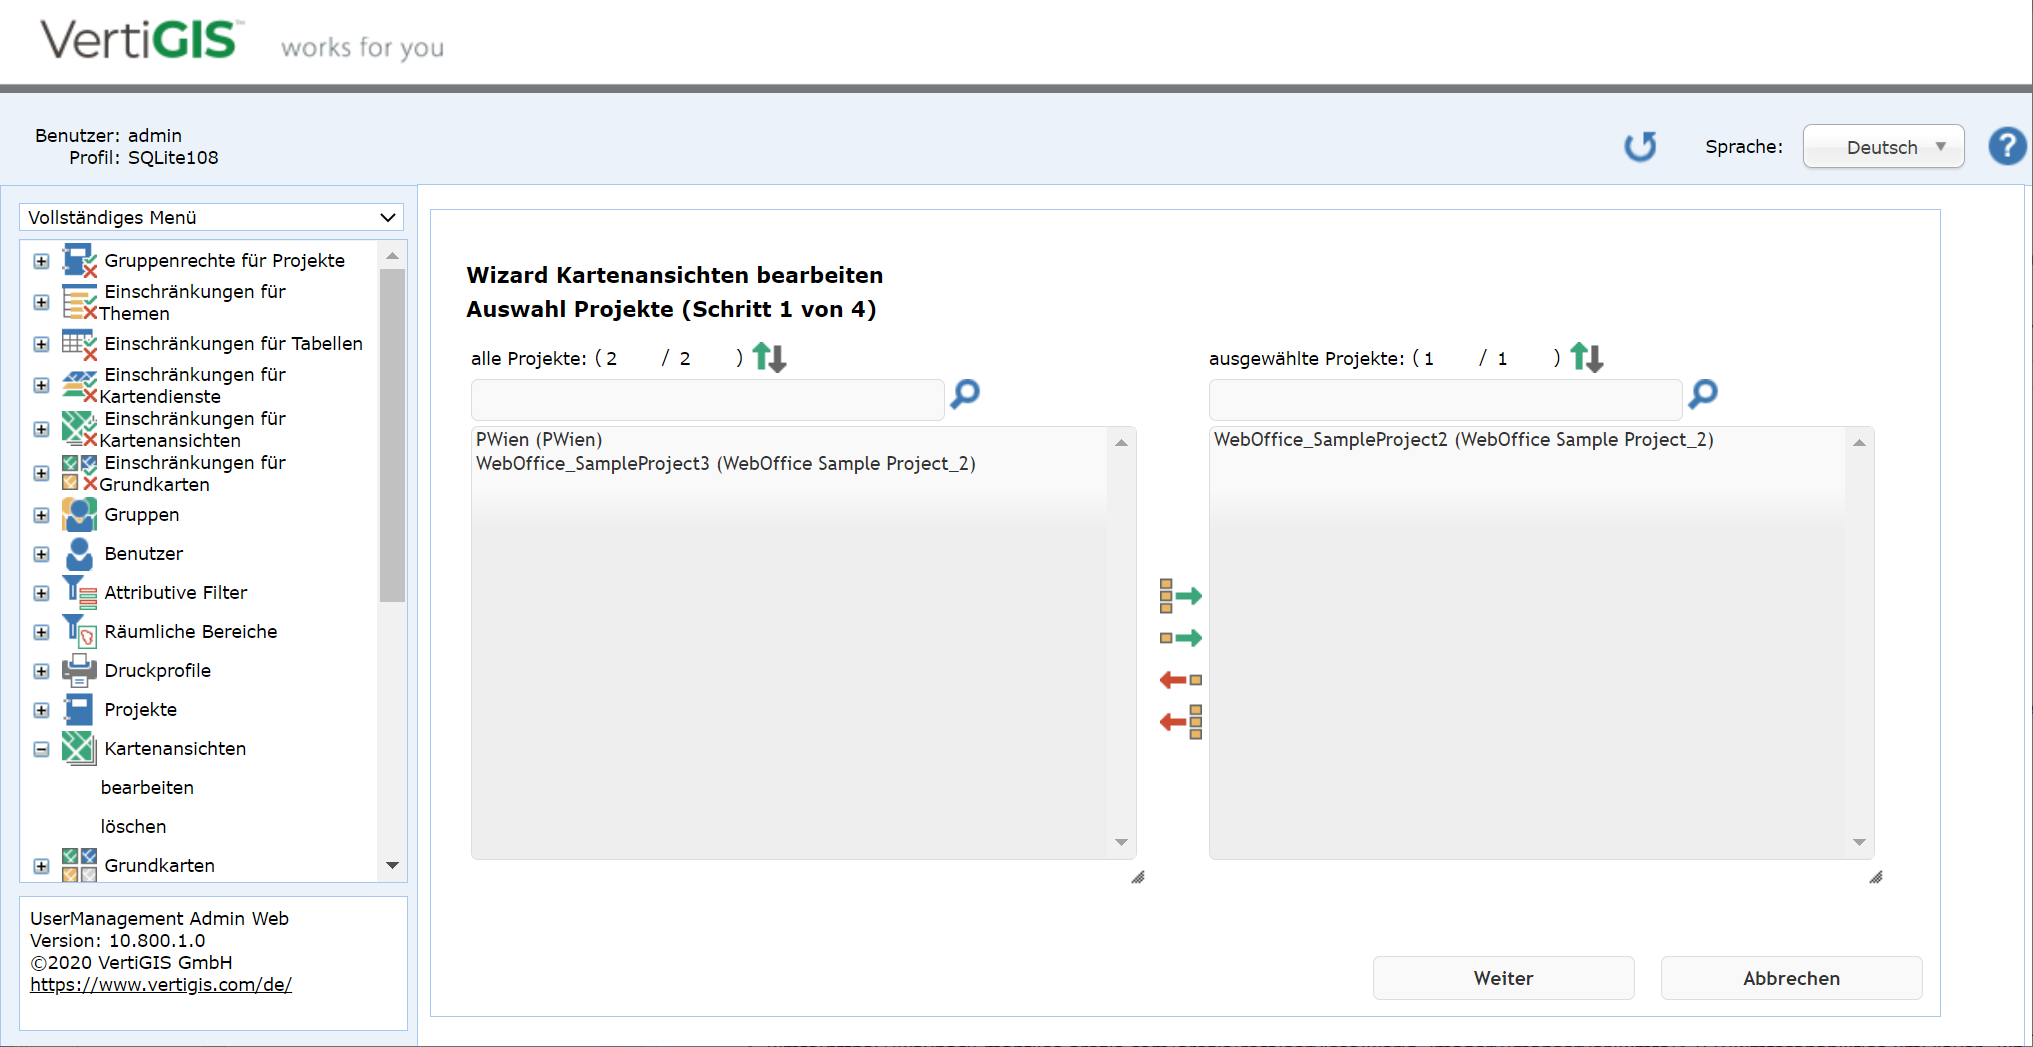Select PWien in the alle Projekte list
The height and width of the screenshot is (1047, 2033).
pos(539,439)
